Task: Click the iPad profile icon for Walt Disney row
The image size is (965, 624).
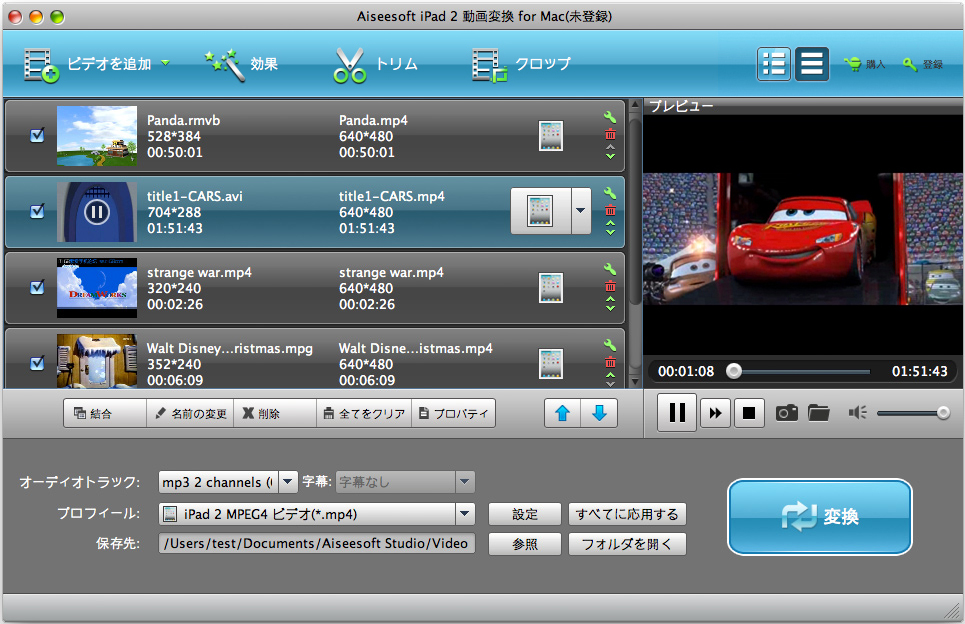Action: (551, 364)
